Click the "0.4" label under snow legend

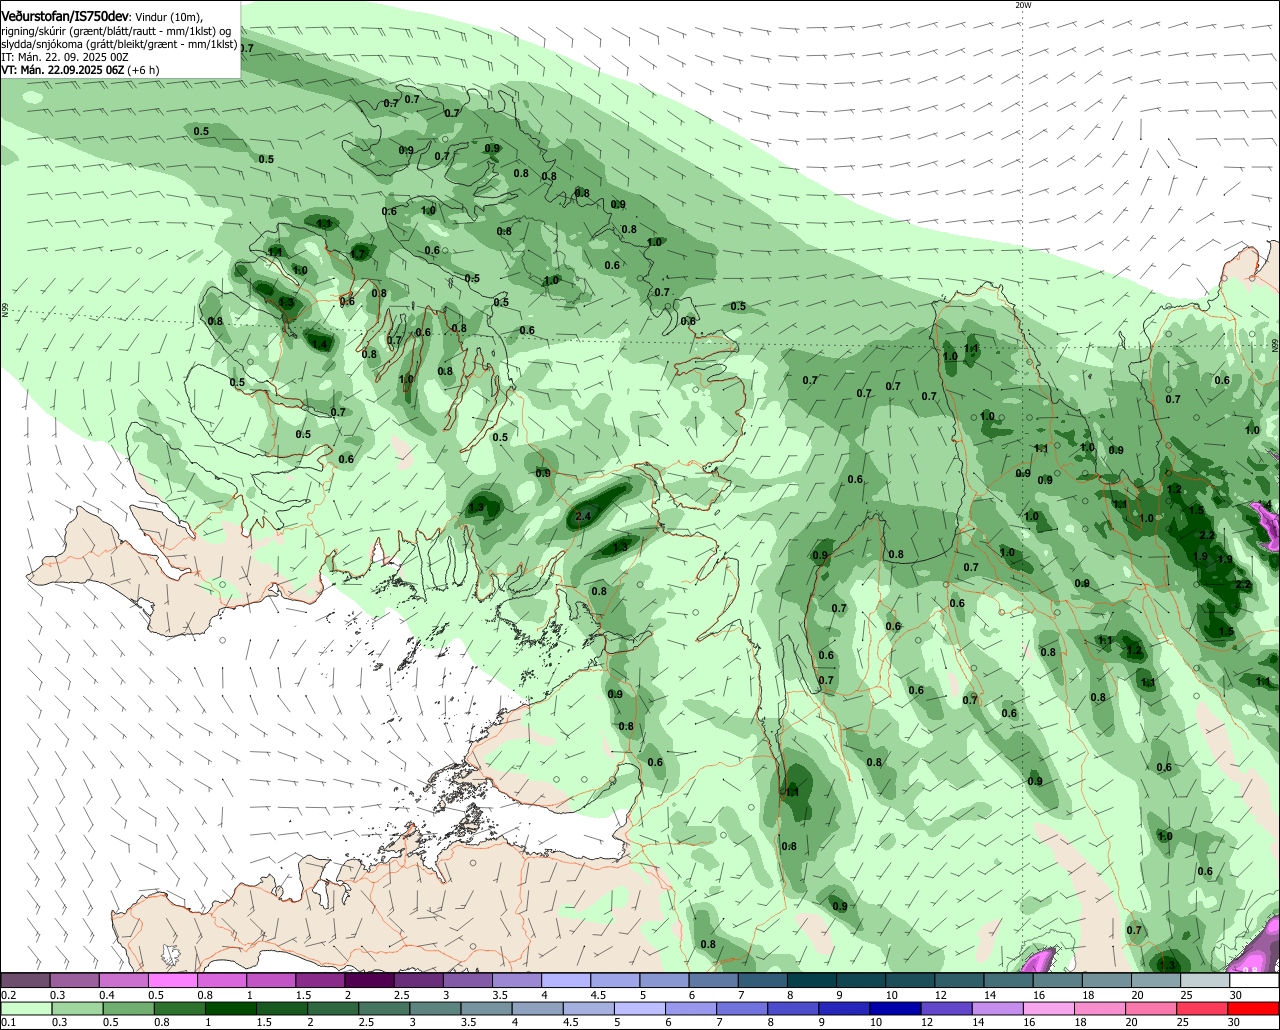click(106, 995)
